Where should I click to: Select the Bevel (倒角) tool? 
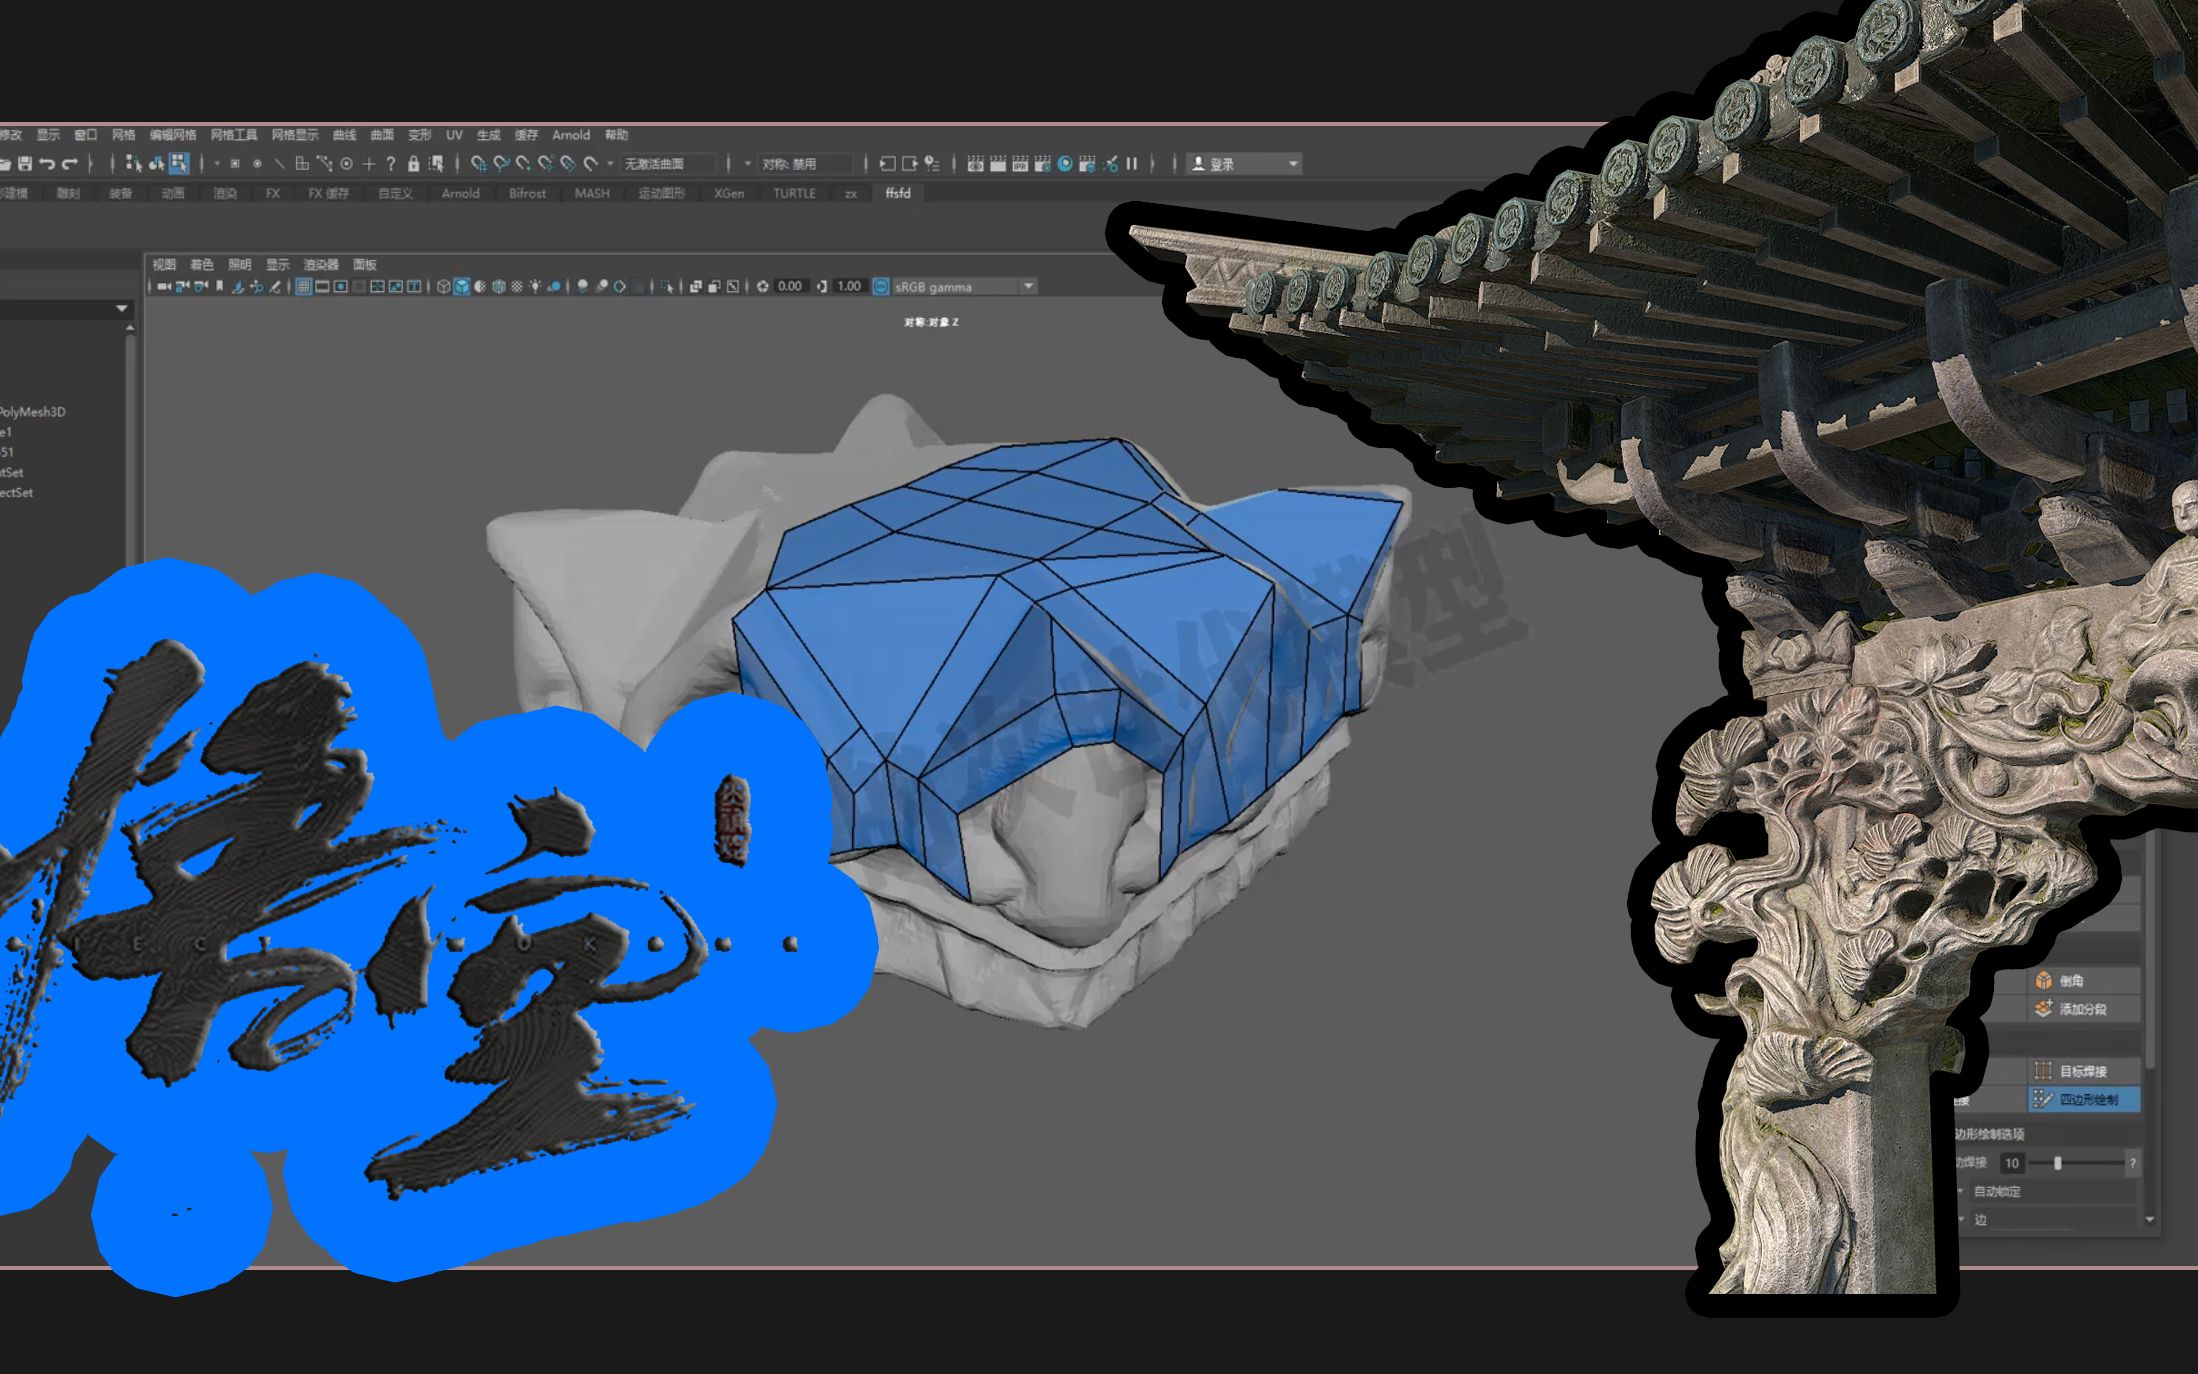point(2071,981)
